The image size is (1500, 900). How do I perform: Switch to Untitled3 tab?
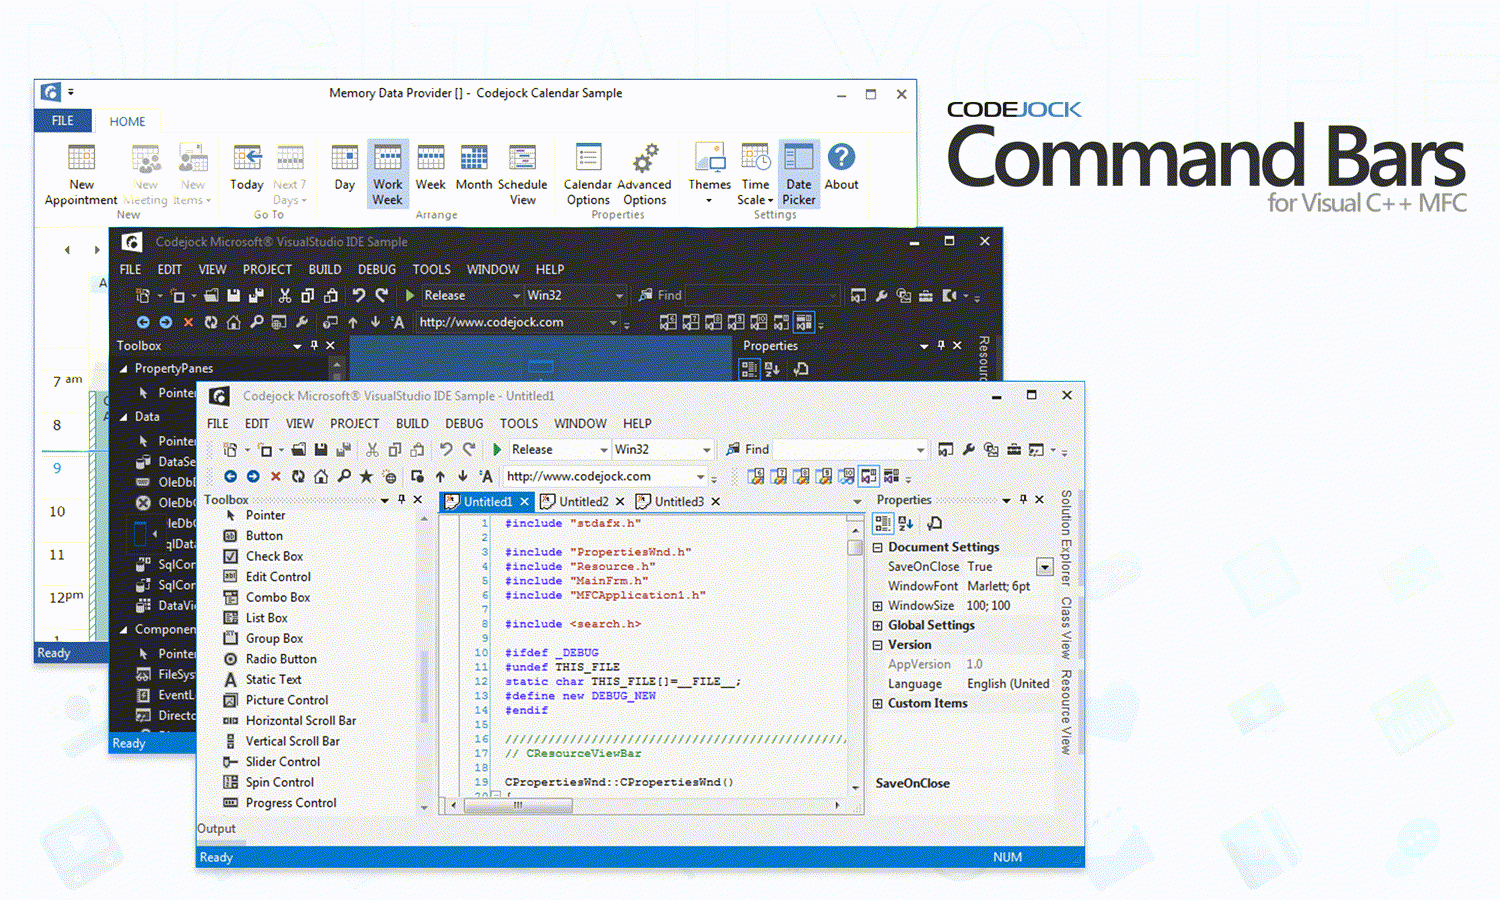(x=679, y=502)
